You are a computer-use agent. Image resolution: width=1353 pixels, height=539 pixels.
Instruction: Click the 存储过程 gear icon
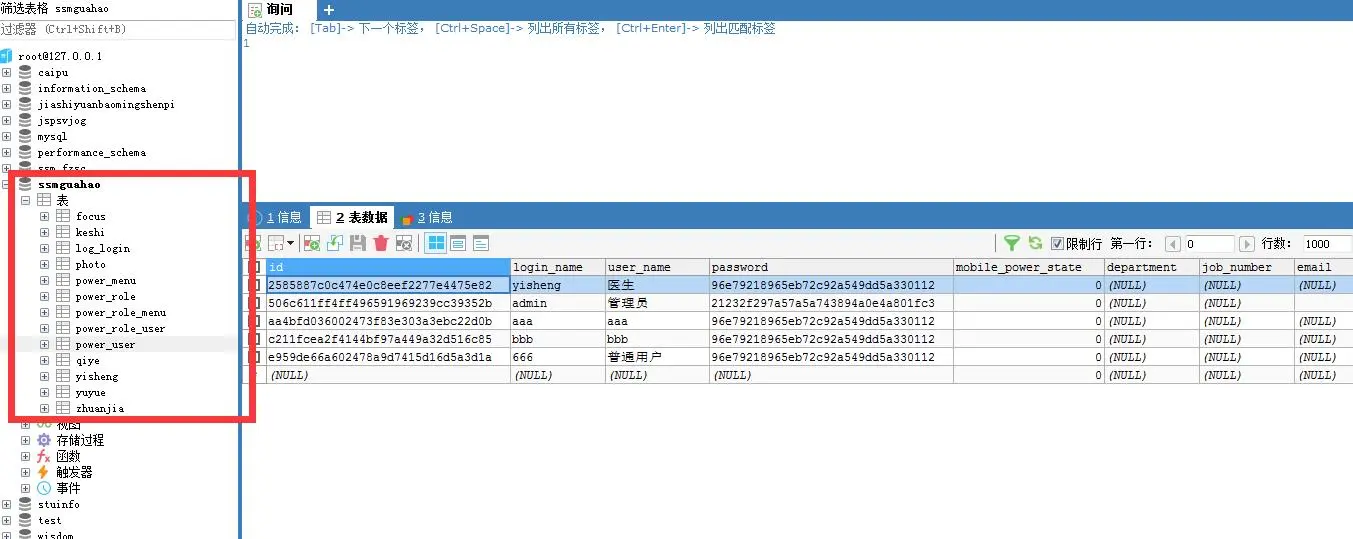pyautogui.click(x=44, y=440)
